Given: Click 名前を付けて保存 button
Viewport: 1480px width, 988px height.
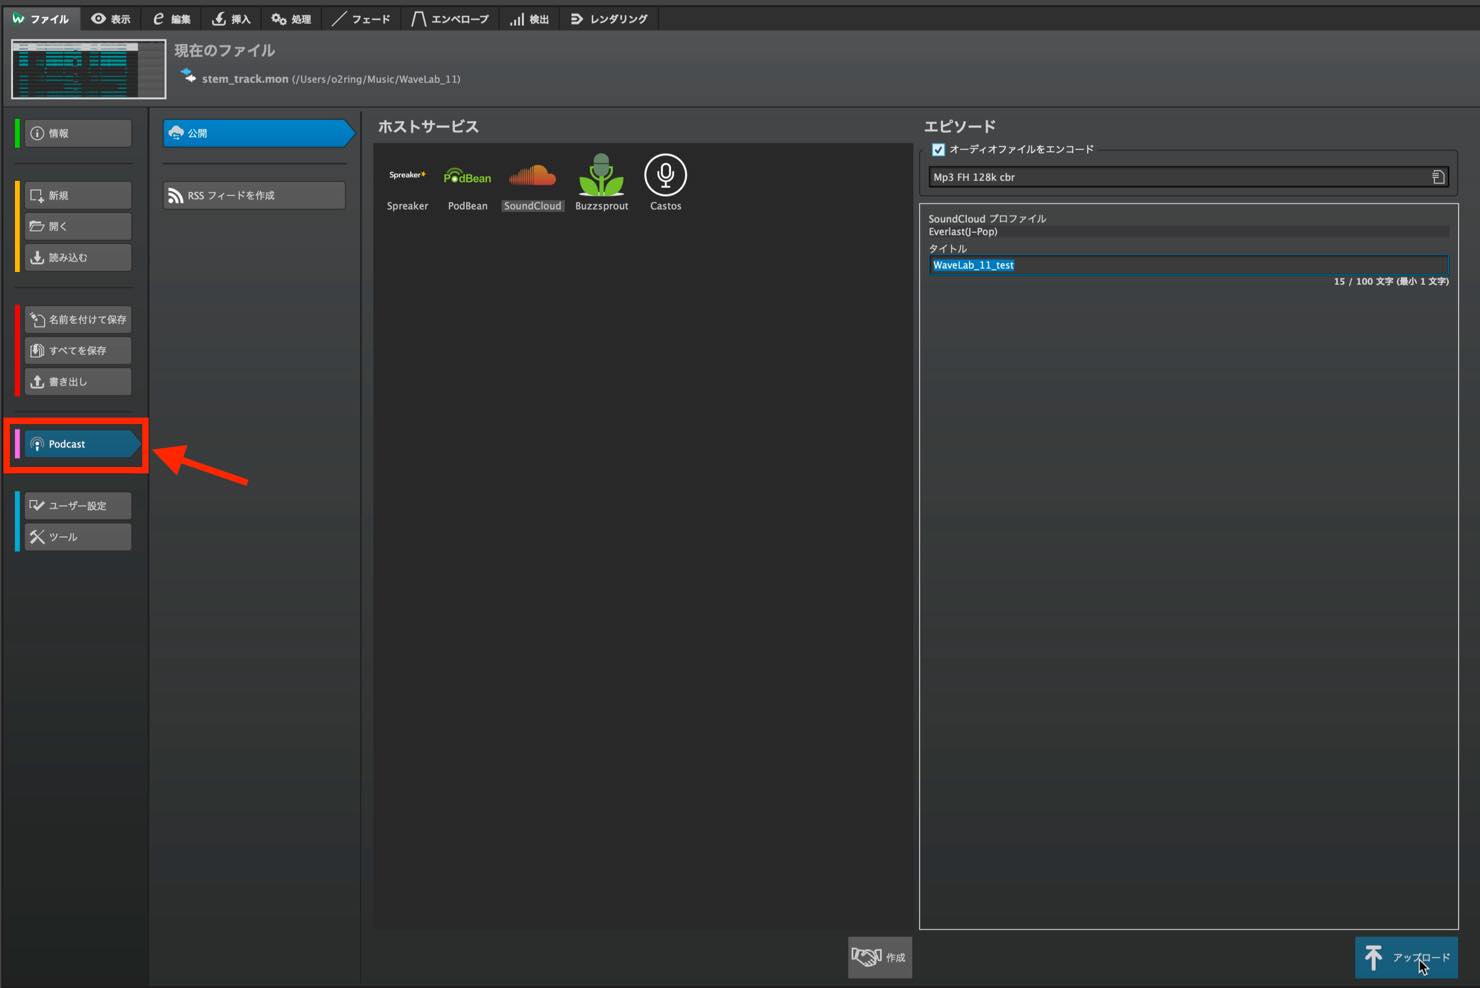Looking at the screenshot, I should [x=78, y=319].
